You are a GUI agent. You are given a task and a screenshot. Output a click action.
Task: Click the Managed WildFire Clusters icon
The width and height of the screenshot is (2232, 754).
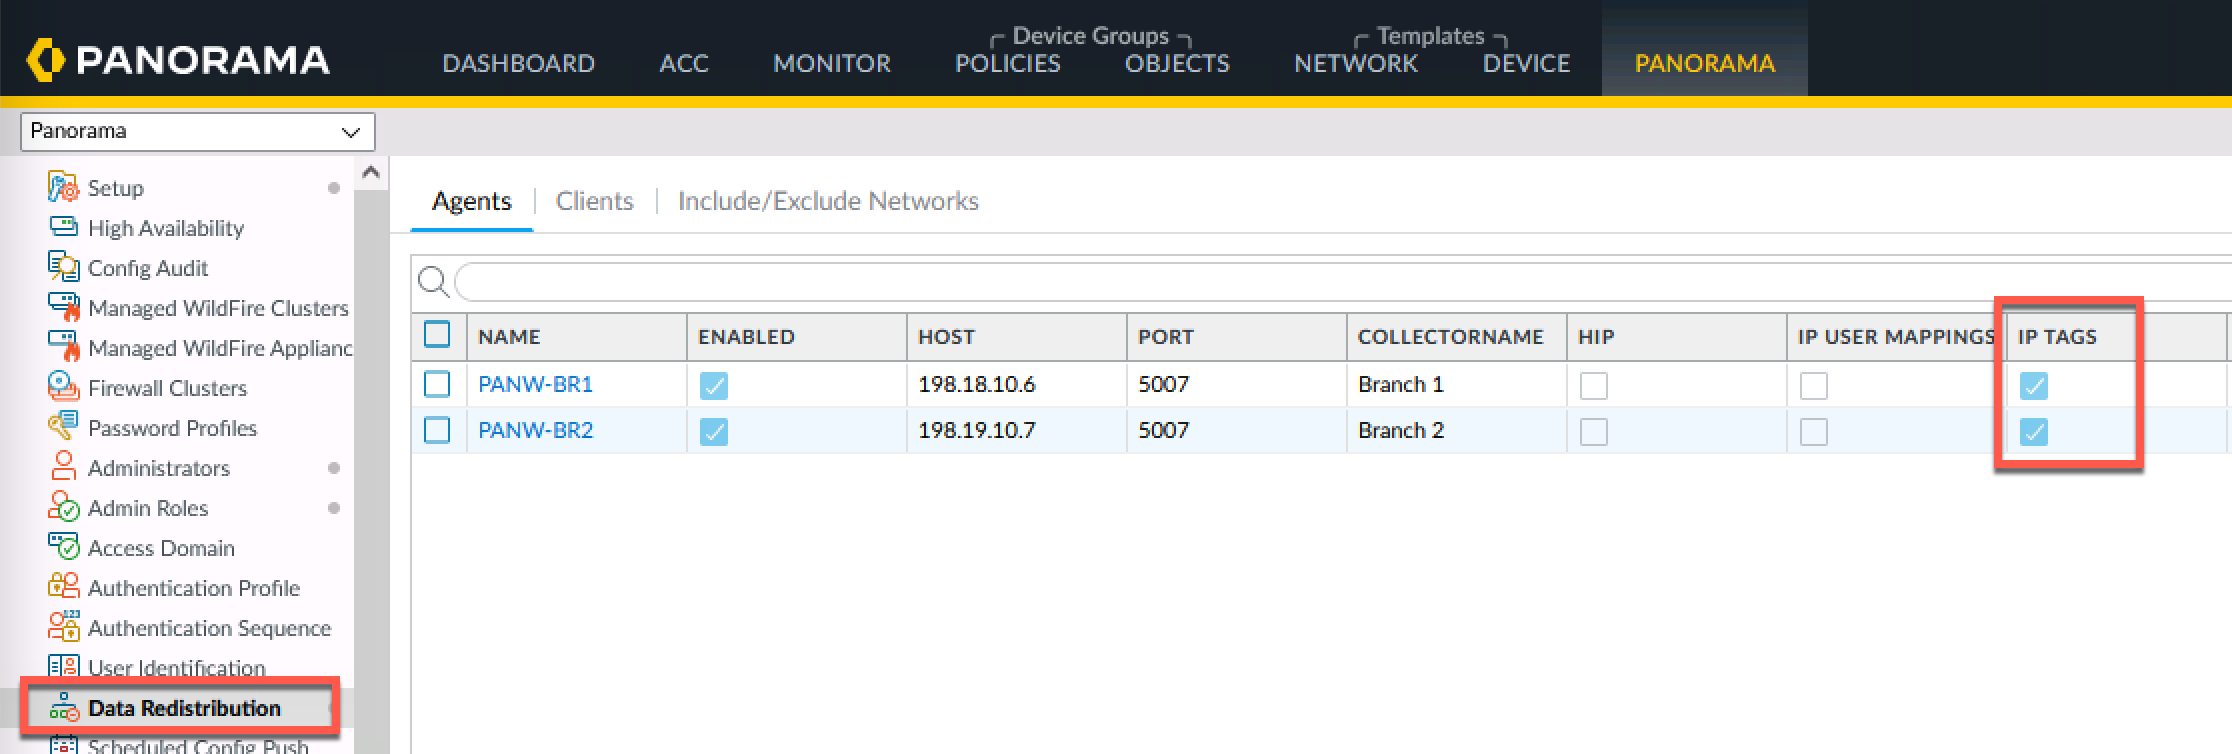(x=63, y=307)
